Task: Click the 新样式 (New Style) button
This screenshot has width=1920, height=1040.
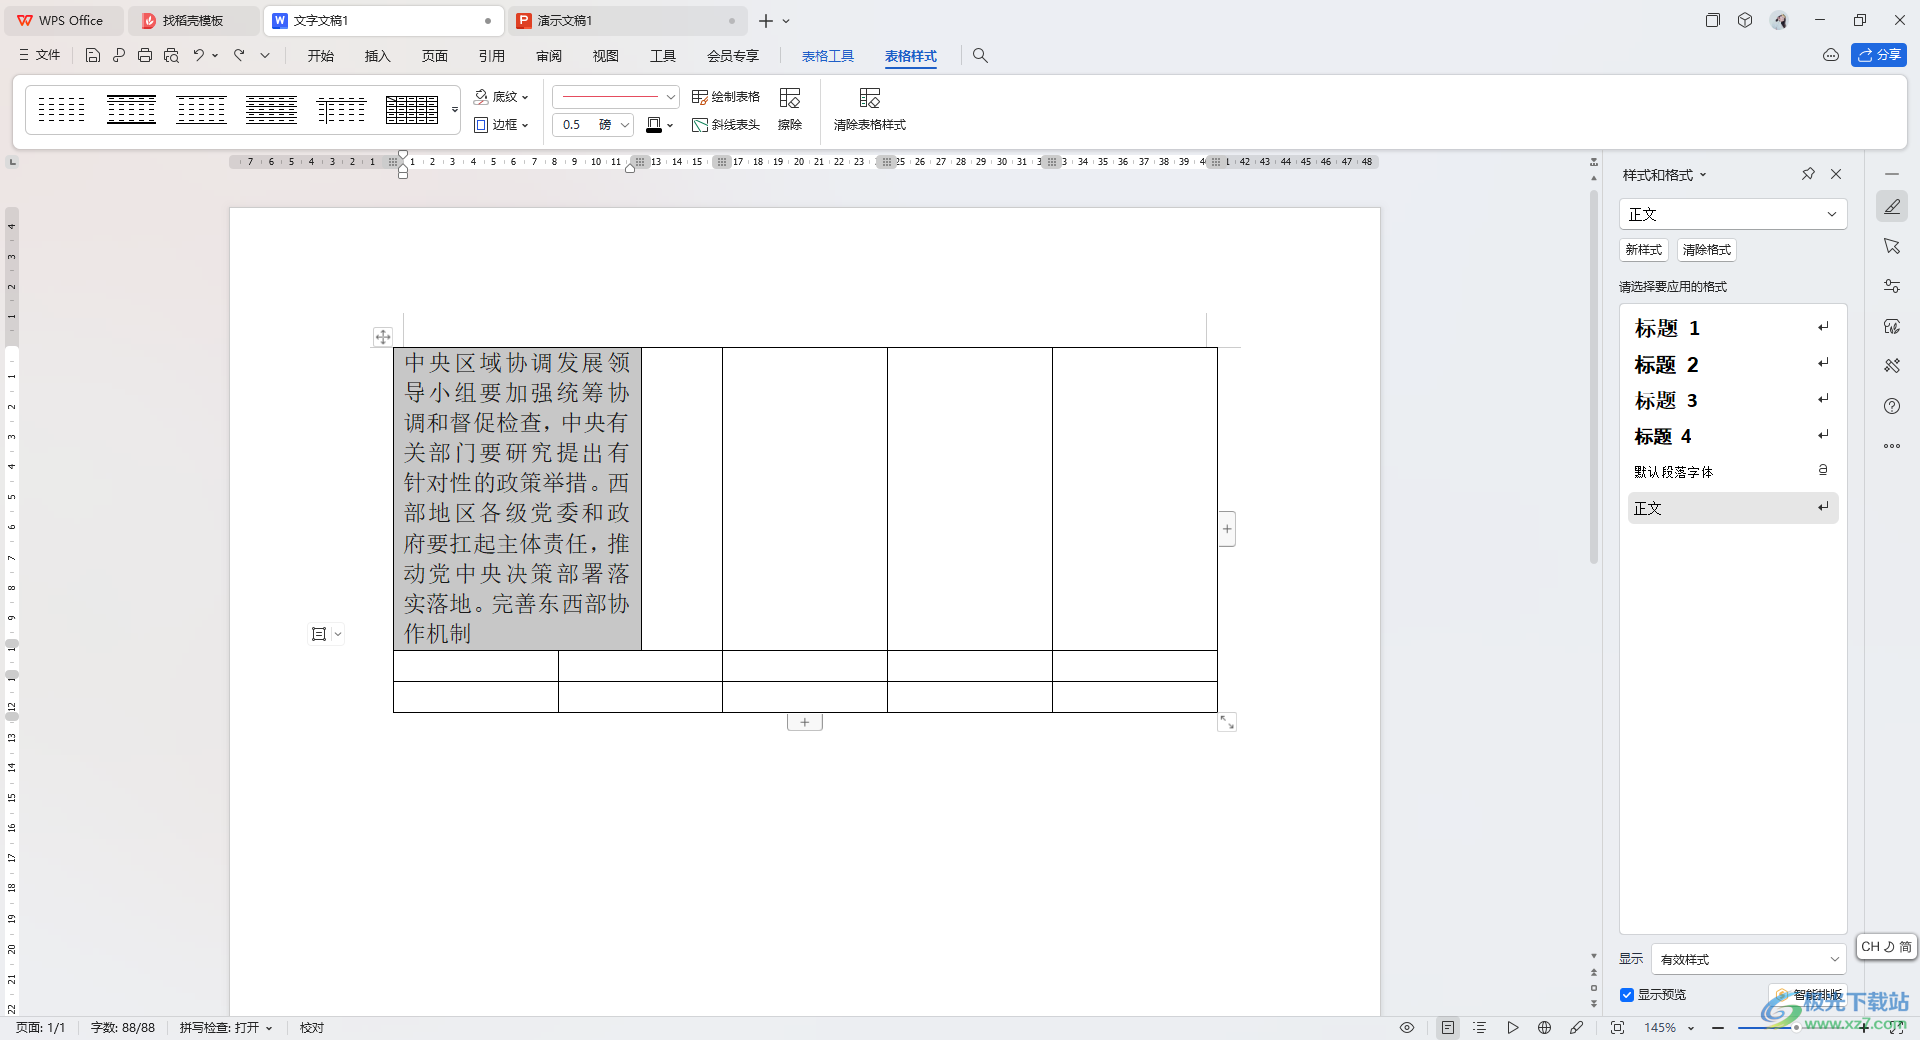Action: click(1644, 250)
